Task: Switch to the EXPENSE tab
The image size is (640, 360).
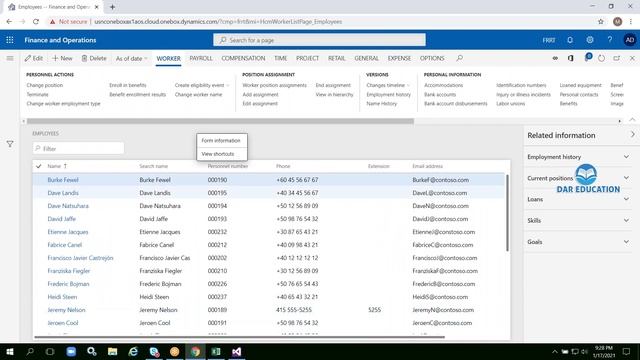Action: 399,58
